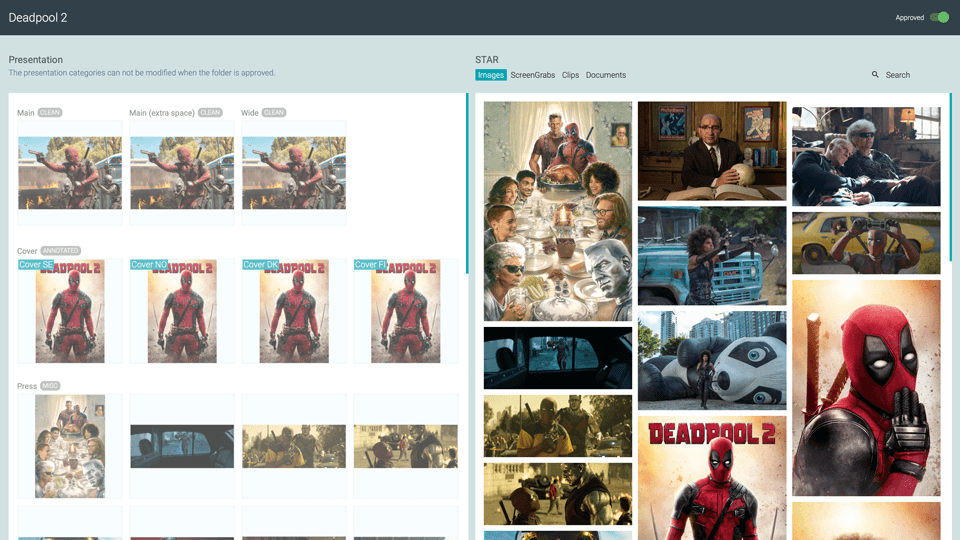960x540 pixels.
Task: Click the CLEAN badge next to Main
Action: 50,113
